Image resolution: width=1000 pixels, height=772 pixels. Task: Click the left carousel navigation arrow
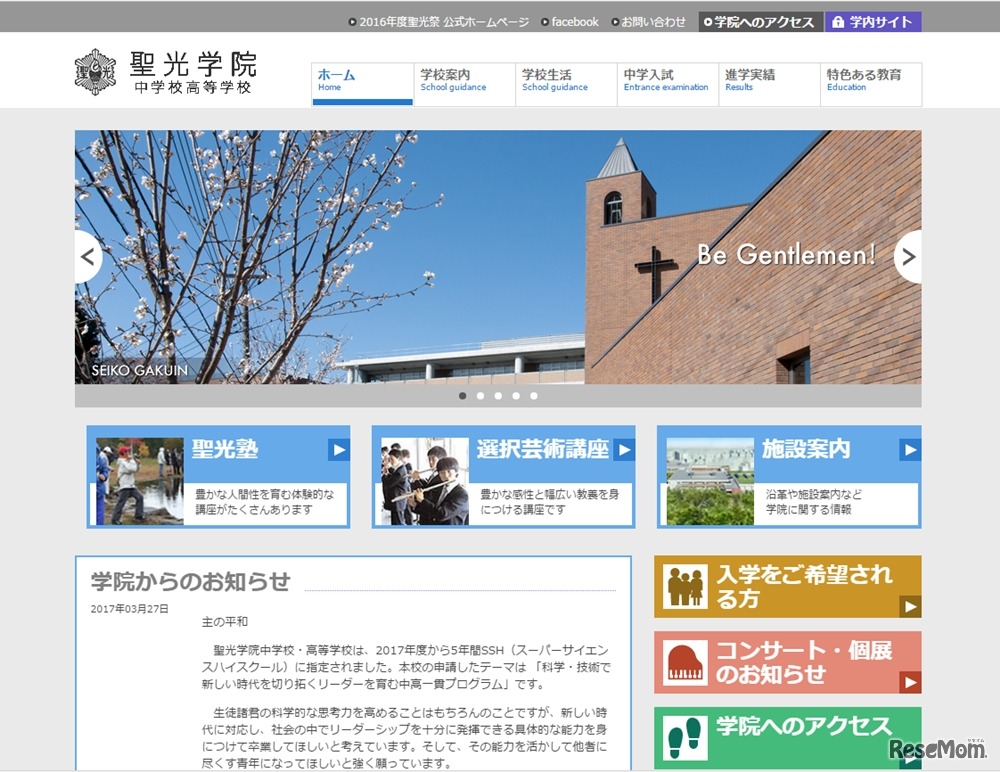coord(88,257)
